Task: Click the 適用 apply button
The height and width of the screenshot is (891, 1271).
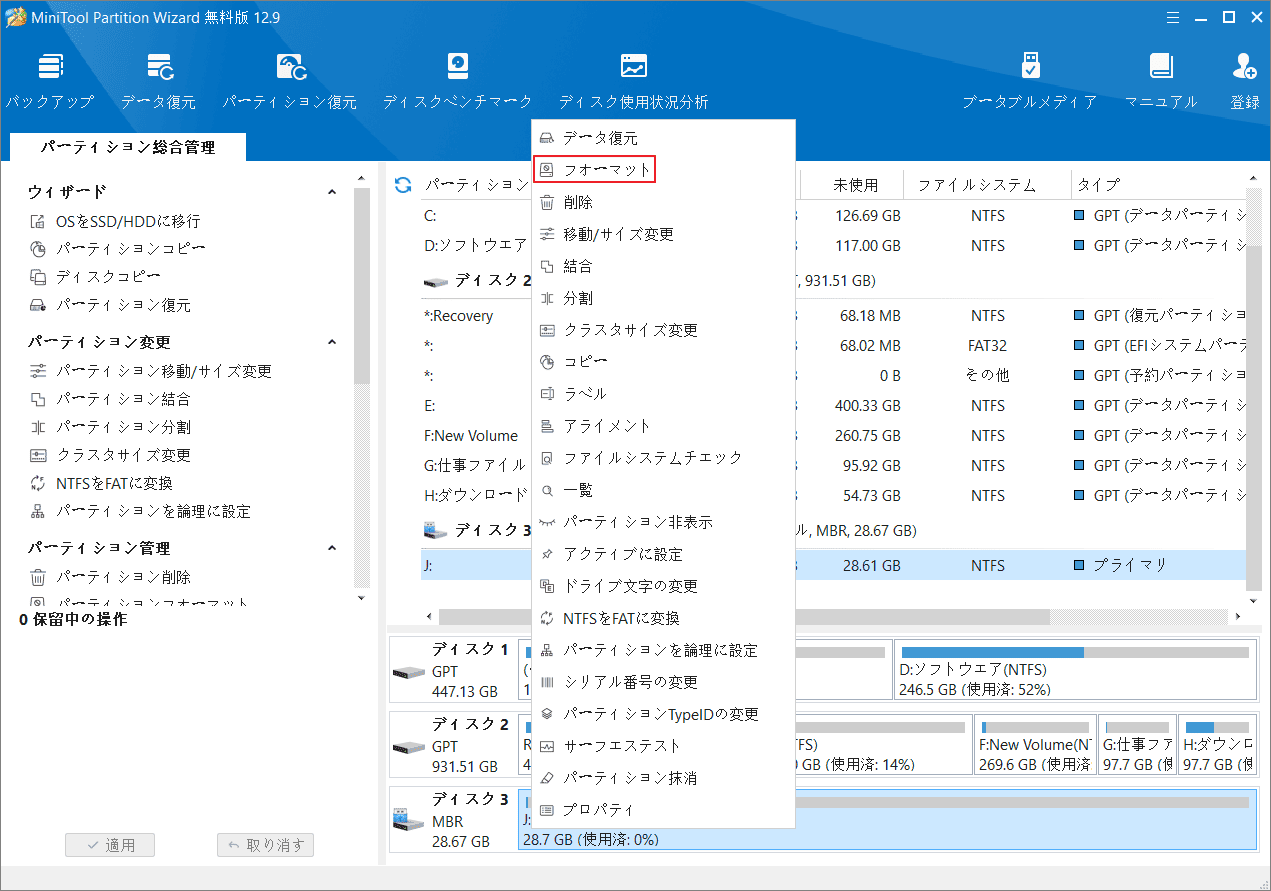Action: (x=110, y=845)
